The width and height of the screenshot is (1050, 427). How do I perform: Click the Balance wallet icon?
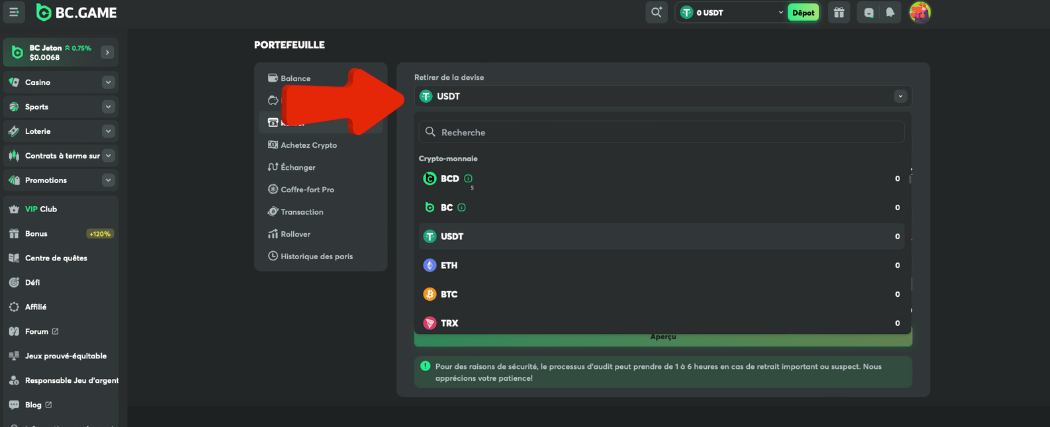[273, 78]
